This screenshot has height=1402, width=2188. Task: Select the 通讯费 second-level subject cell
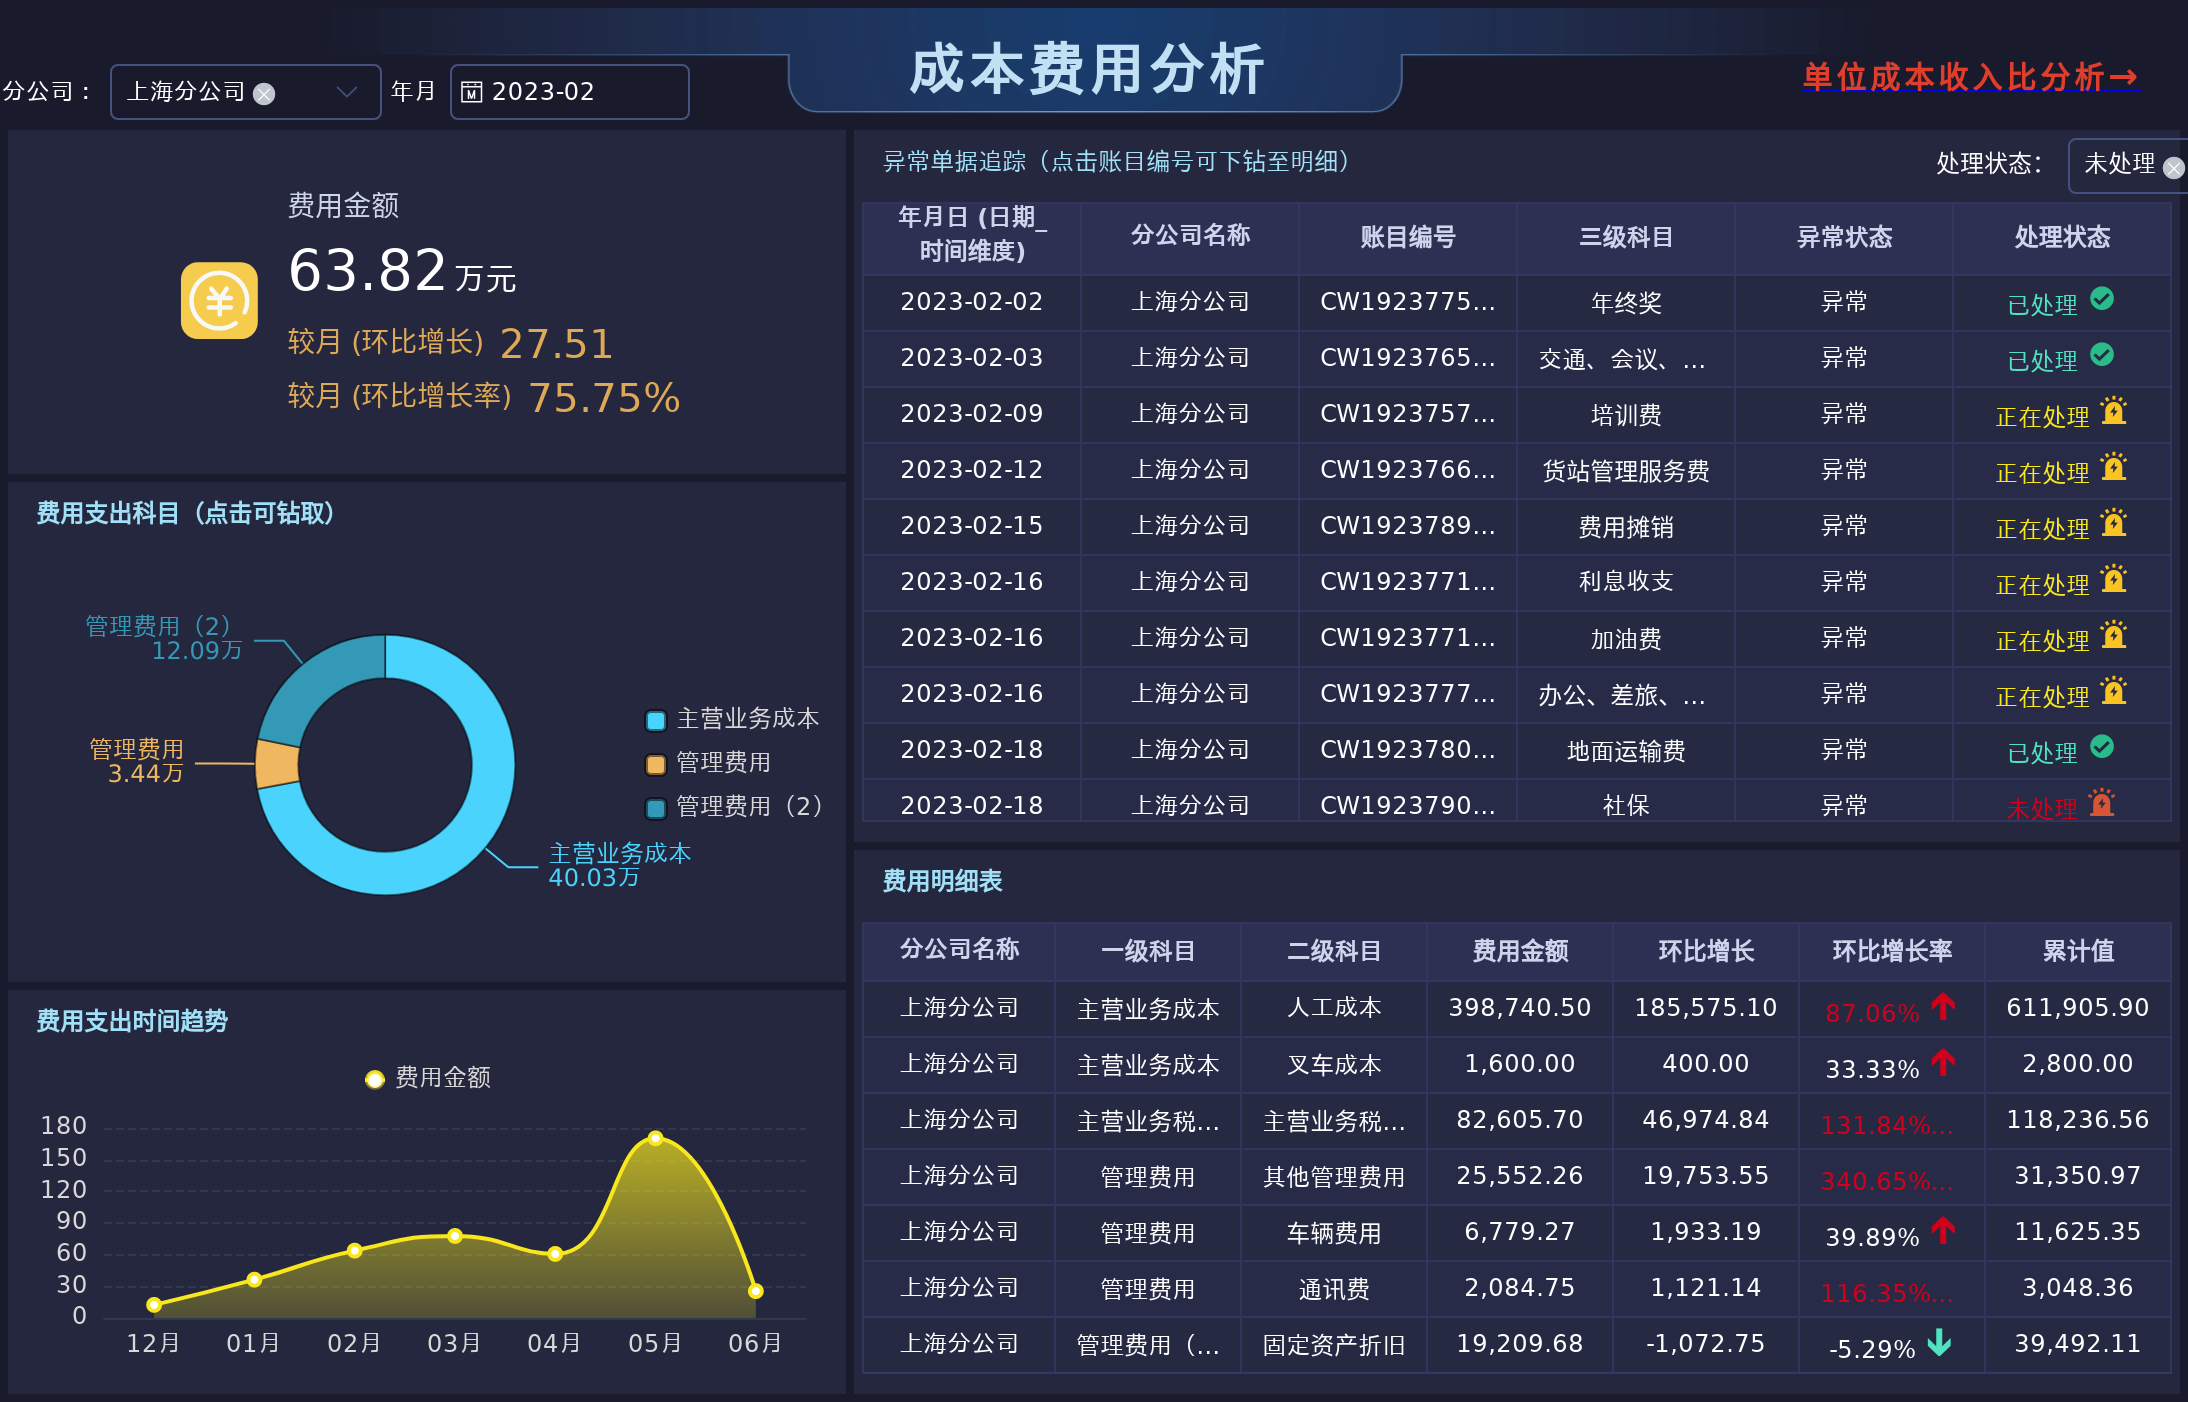(x=1334, y=1288)
